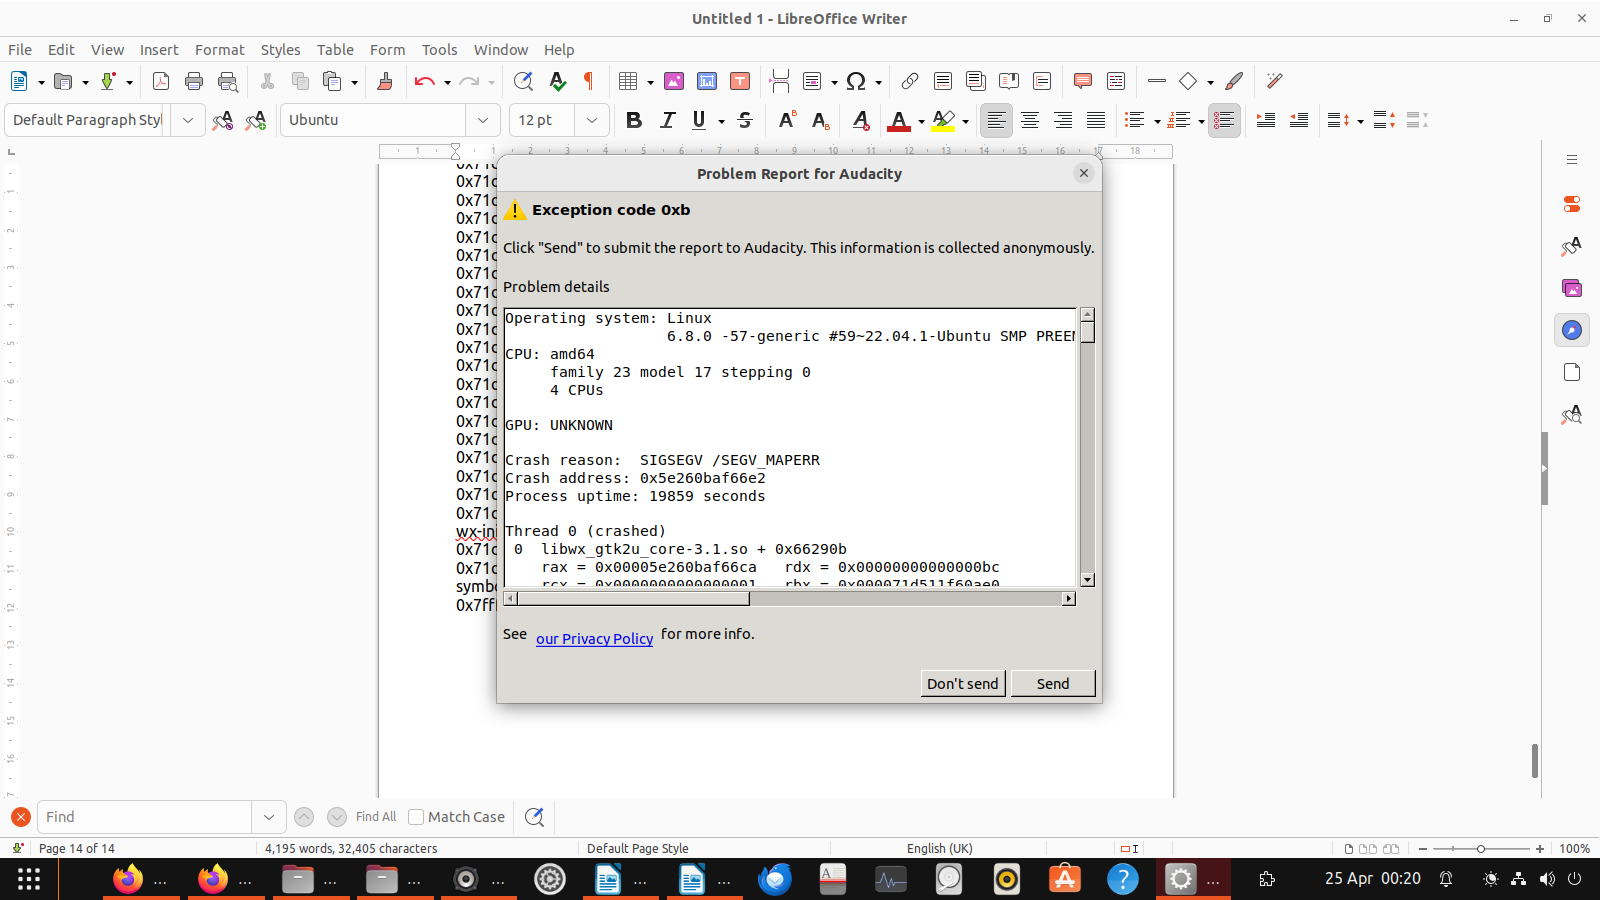Expand the Insert Table dropdown arrow
The image size is (1600, 900).
tap(650, 82)
